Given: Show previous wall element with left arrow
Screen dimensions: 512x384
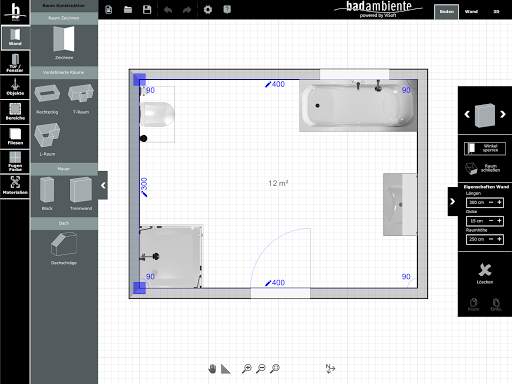Looking at the screenshot, I should click(x=467, y=114).
